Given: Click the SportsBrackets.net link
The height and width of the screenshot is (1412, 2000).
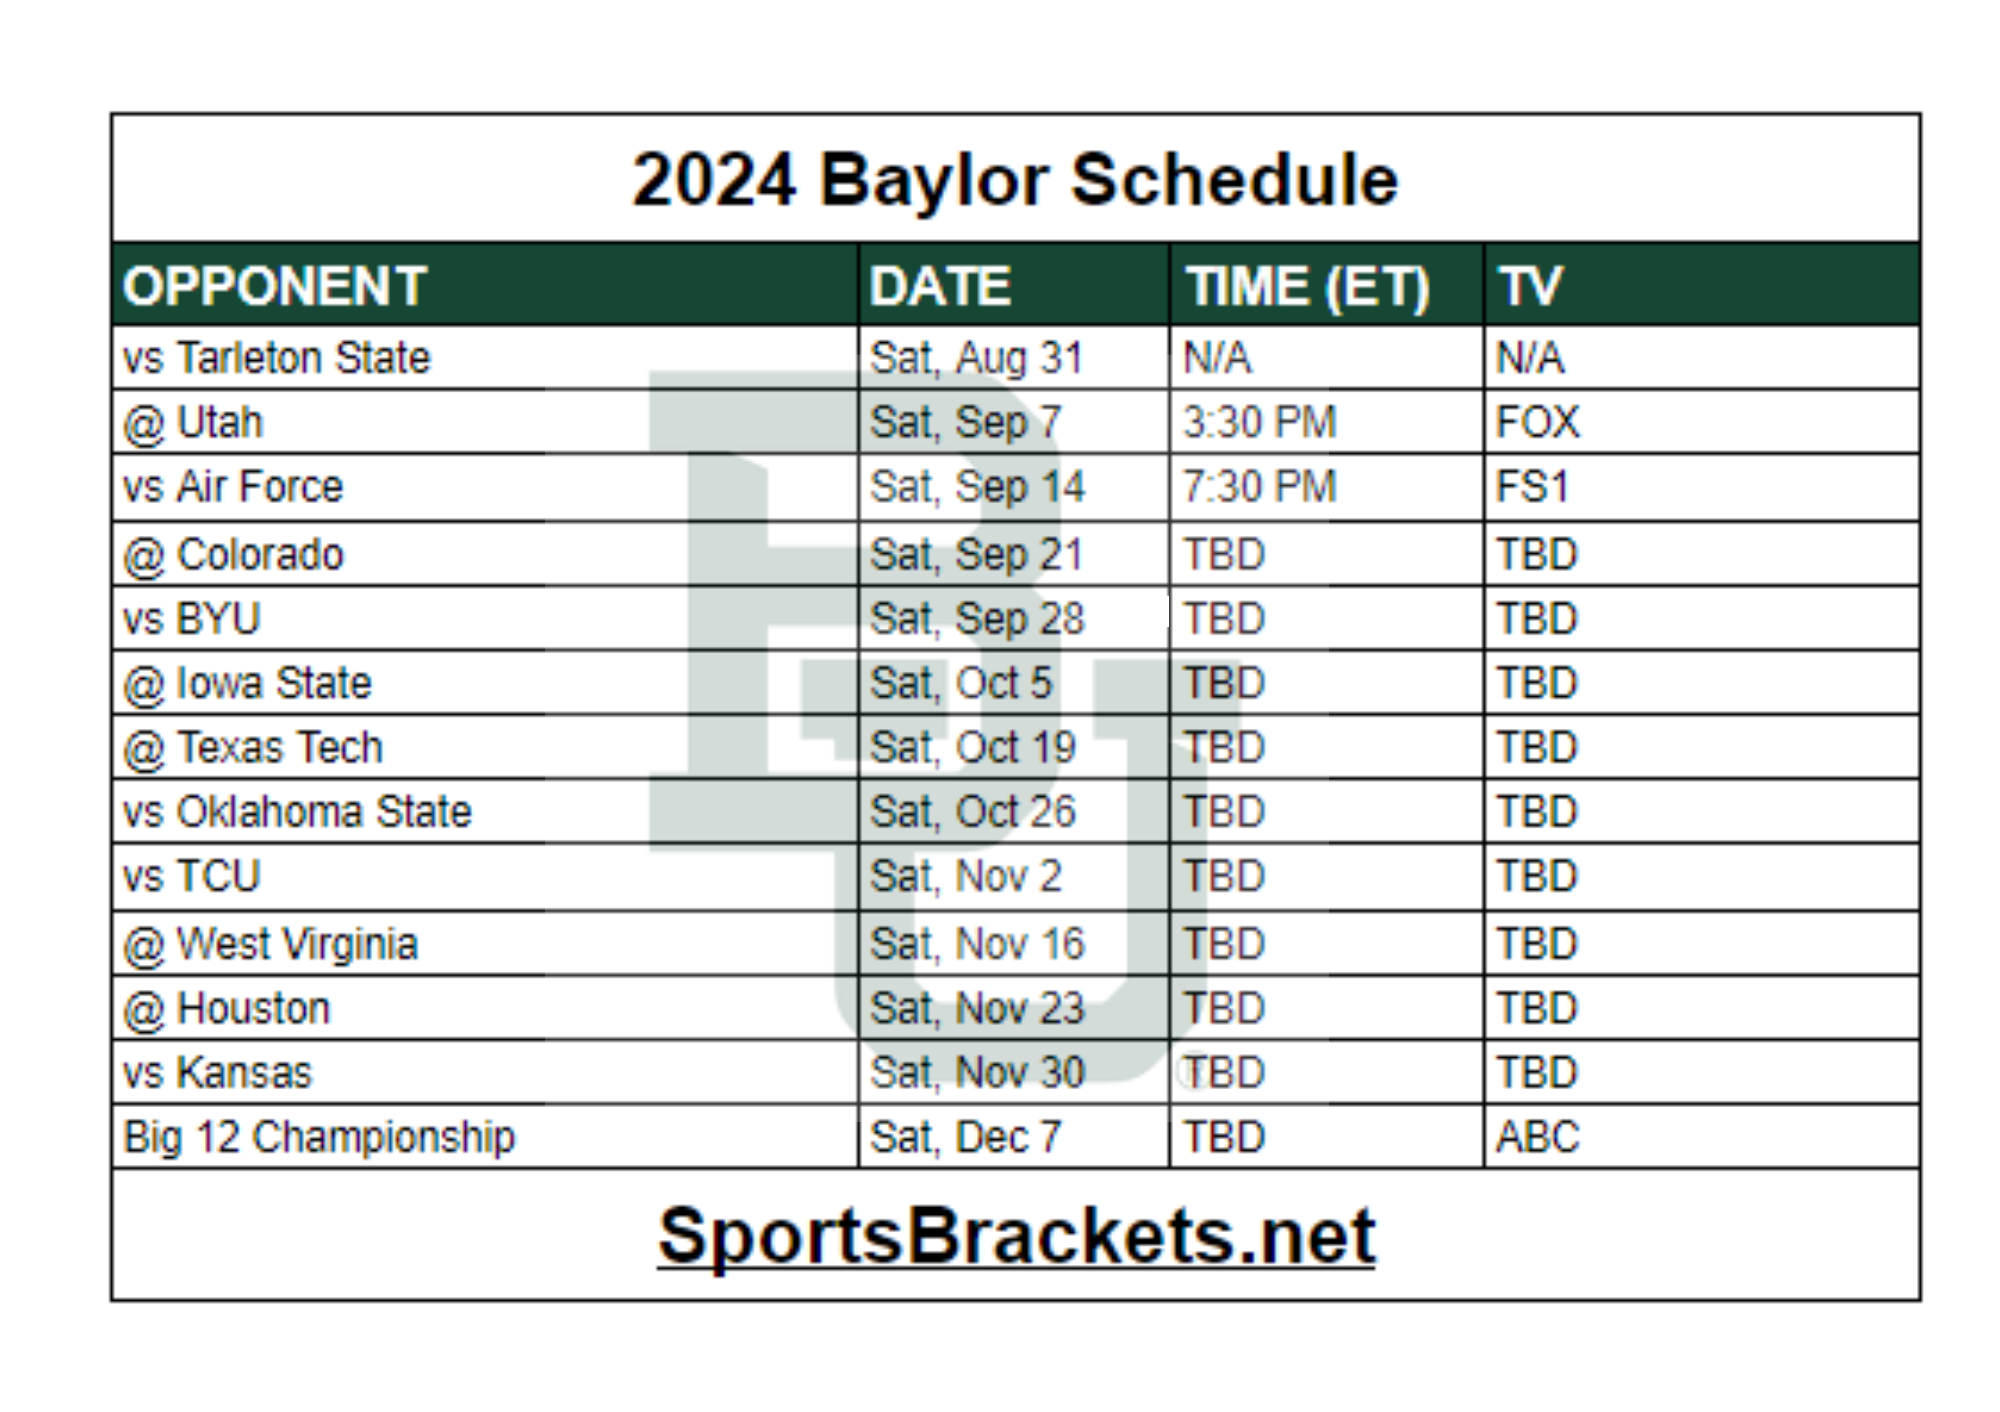Looking at the screenshot, I should point(1015,1236).
